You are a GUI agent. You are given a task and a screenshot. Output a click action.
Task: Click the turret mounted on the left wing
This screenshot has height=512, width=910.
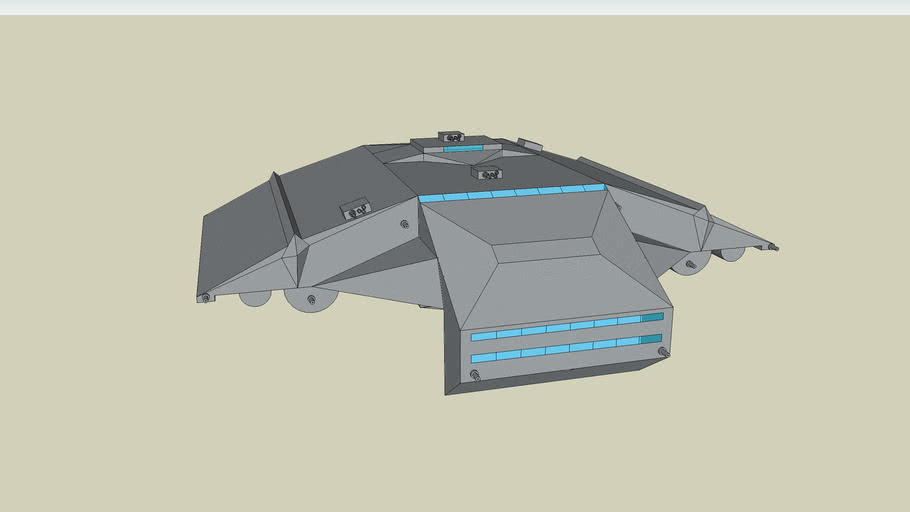[x=355, y=210]
